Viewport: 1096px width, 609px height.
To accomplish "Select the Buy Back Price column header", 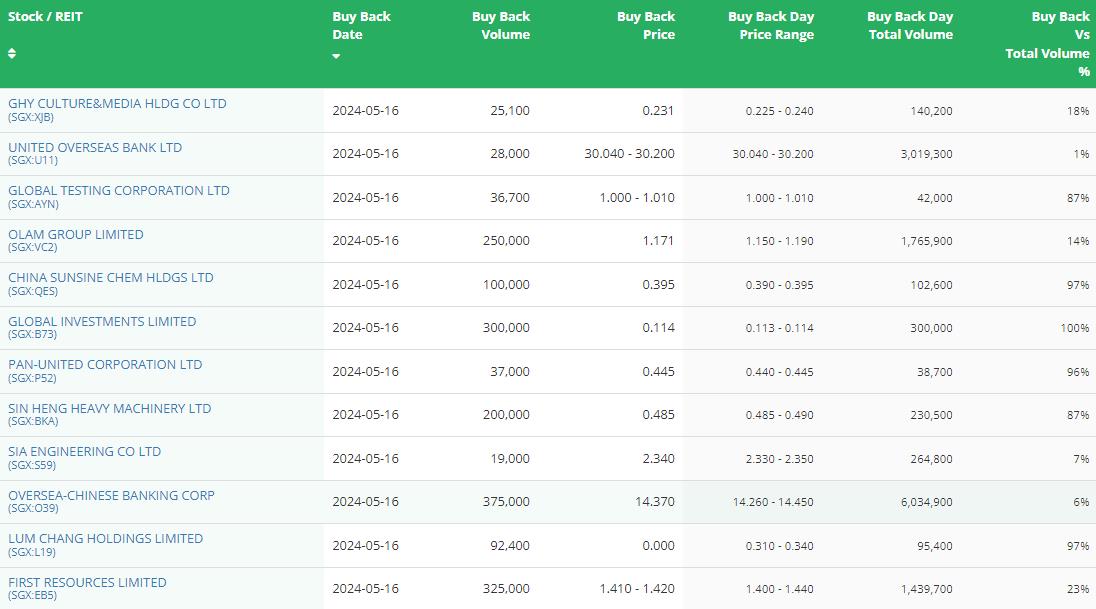I will coord(646,25).
